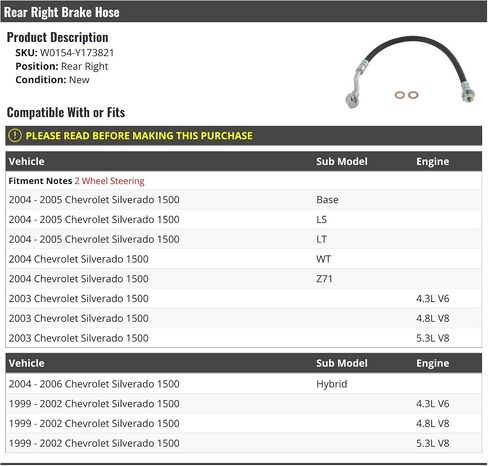Select the 1999 - 2002 Silverado 4.3L V6 row
The image size is (488, 466).
[x=244, y=404]
